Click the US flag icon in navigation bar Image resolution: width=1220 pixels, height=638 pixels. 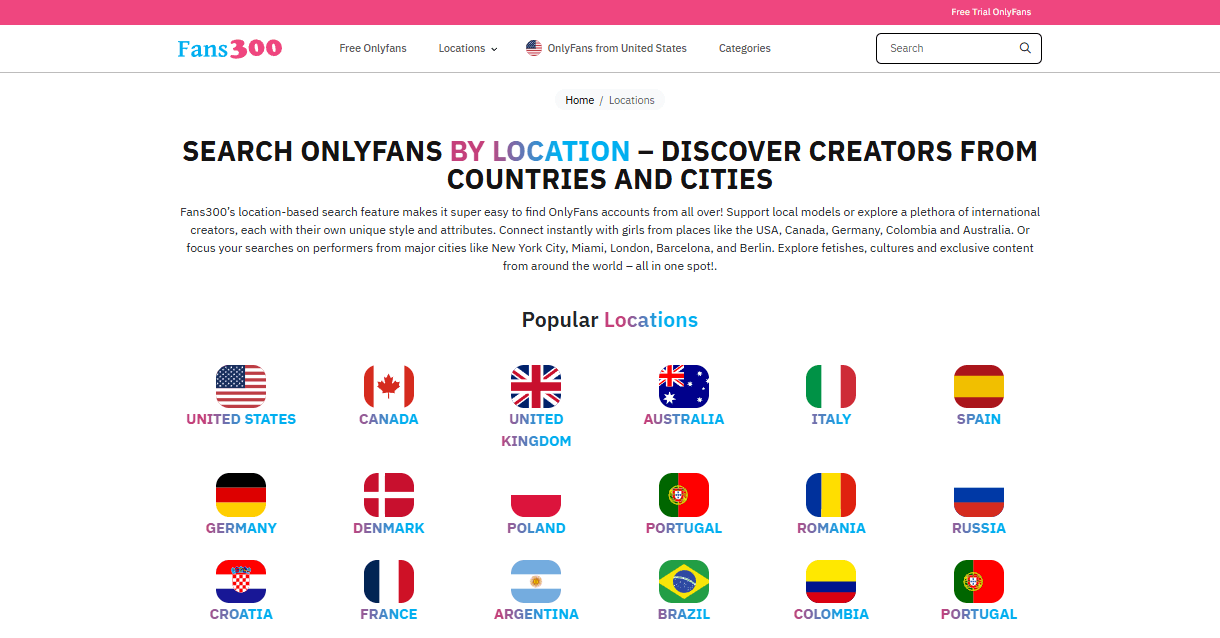(x=534, y=48)
